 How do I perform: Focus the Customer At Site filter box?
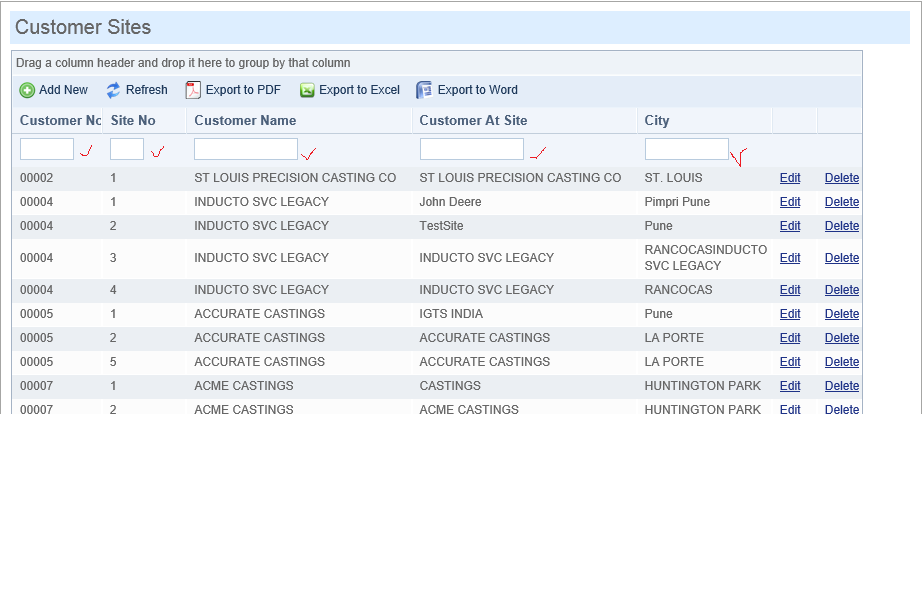(x=472, y=149)
